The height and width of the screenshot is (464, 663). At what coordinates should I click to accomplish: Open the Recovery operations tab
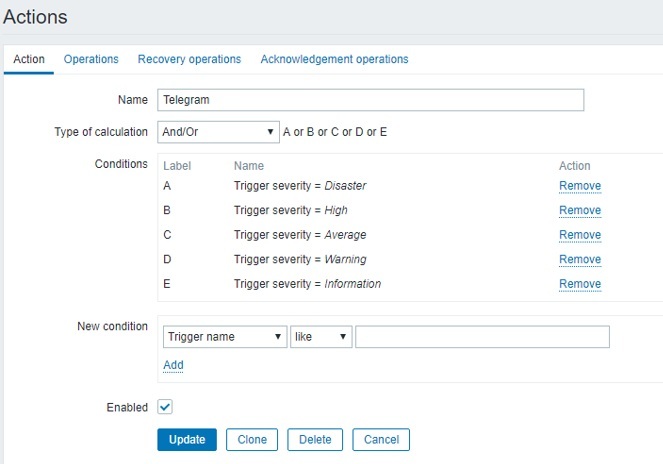click(x=189, y=59)
